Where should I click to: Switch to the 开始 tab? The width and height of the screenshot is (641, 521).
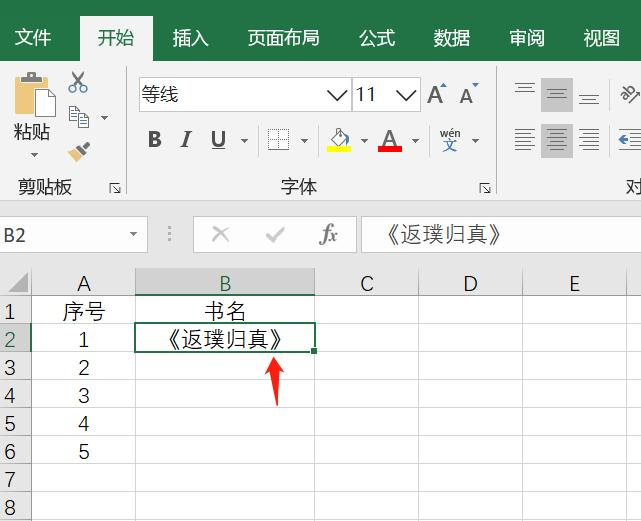[x=116, y=38]
